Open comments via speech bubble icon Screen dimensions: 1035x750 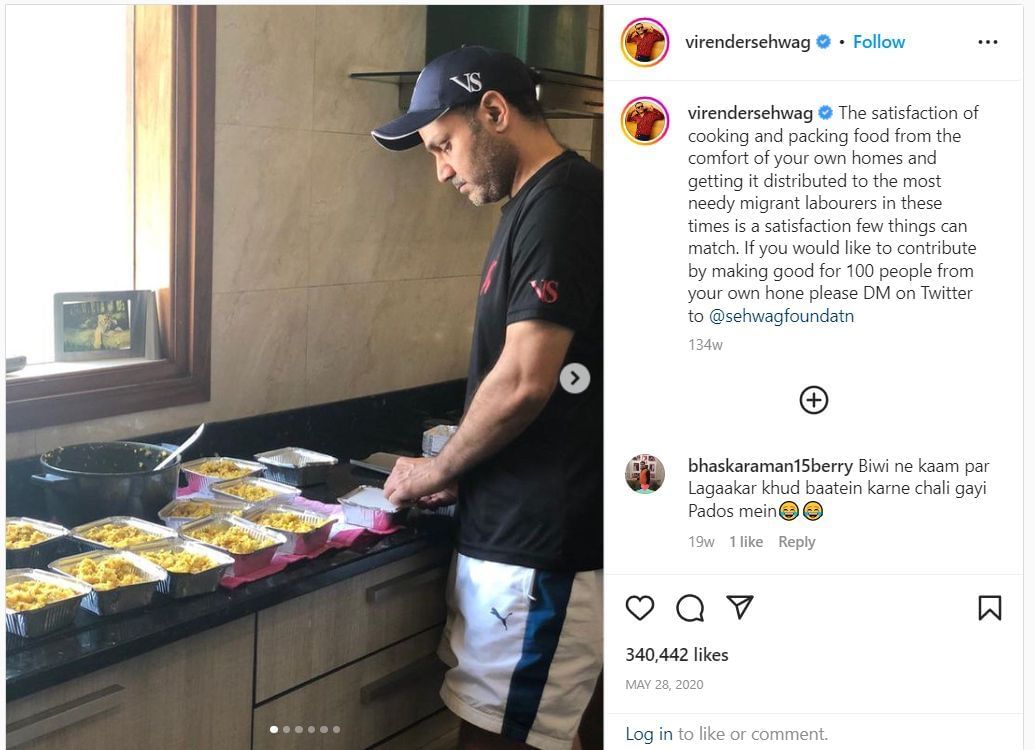690,608
